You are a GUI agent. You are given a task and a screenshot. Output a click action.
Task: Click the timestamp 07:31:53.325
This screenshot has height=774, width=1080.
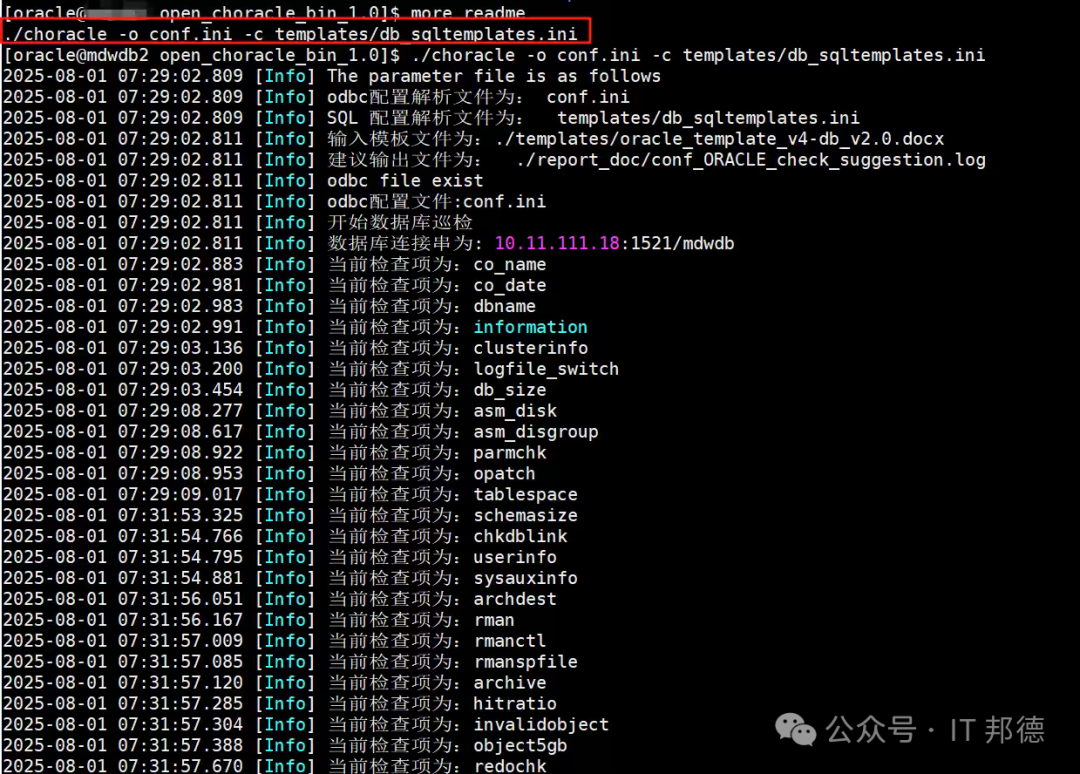180,515
